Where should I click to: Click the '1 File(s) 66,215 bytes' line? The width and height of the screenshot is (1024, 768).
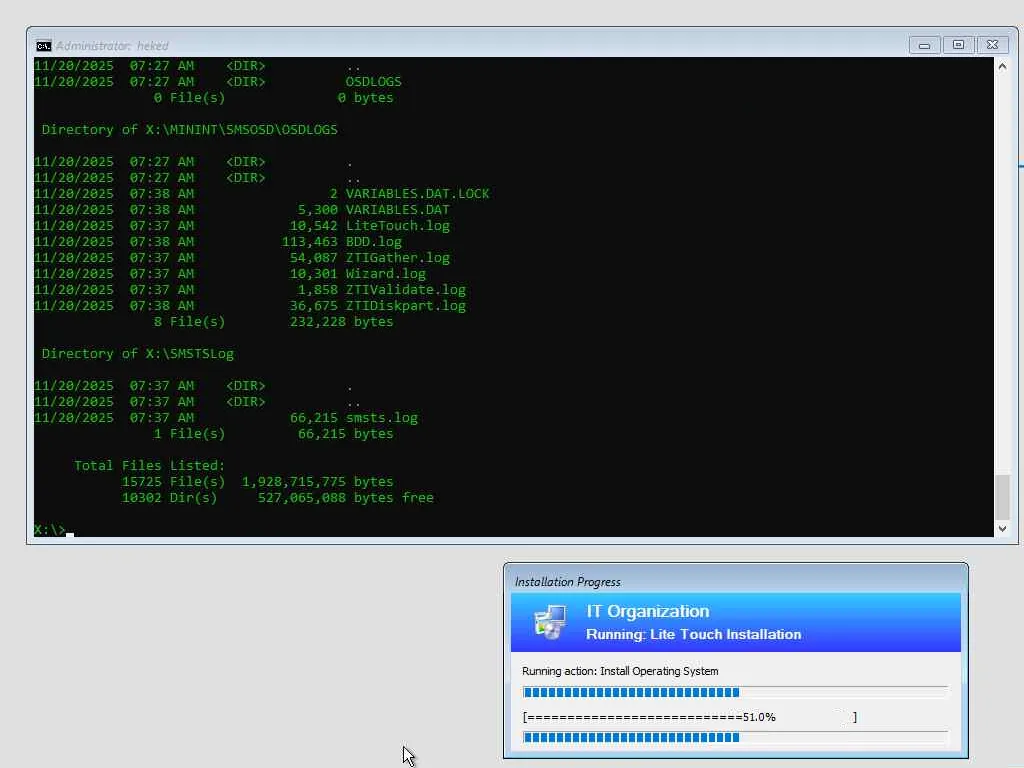pos(274,434)
